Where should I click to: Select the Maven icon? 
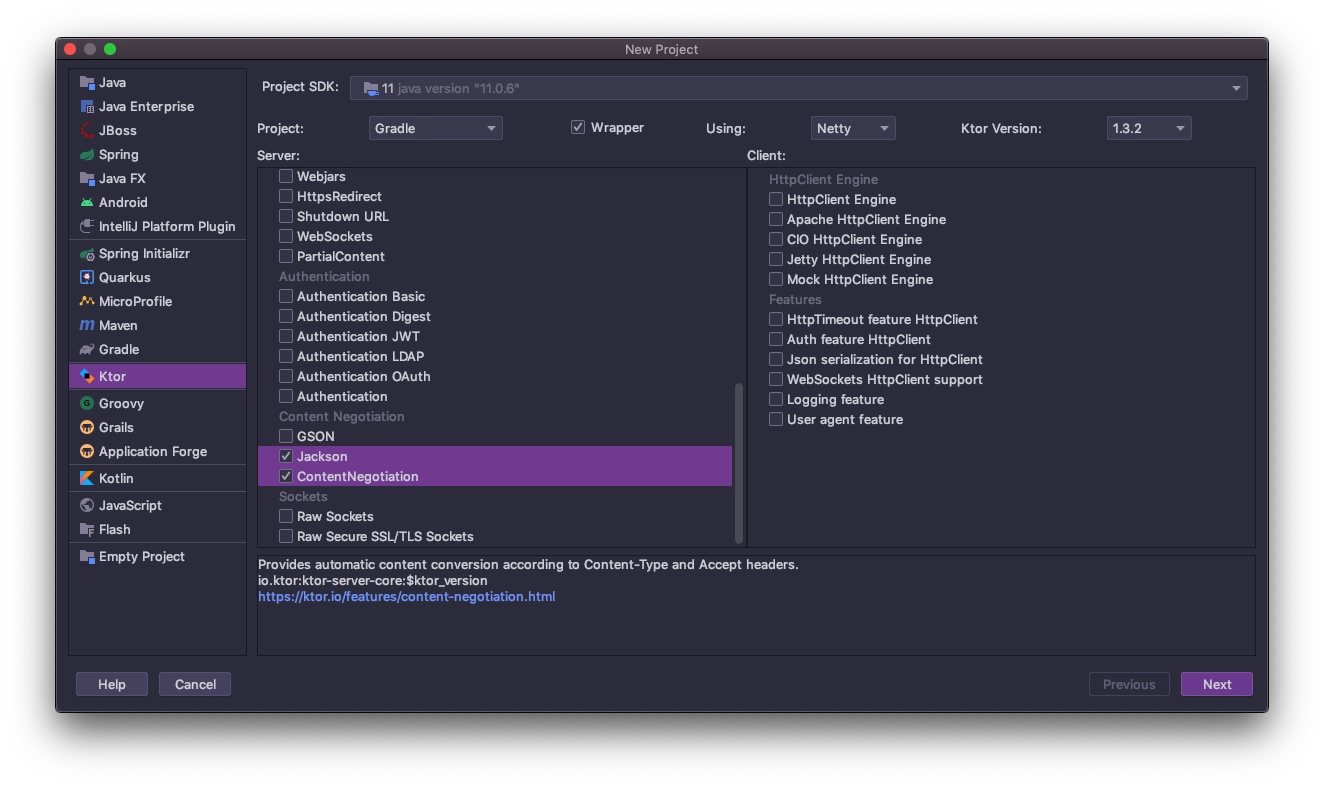point(87,326)
